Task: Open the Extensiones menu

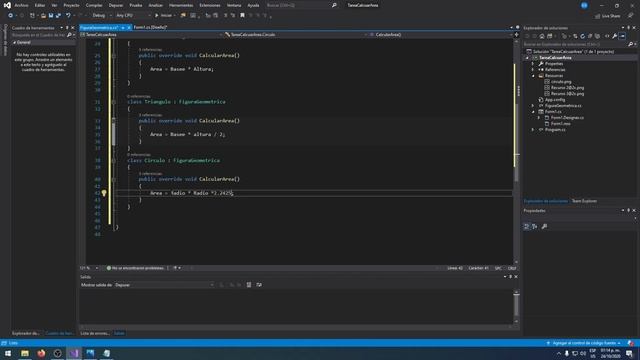Action: (x=210, y=5)
